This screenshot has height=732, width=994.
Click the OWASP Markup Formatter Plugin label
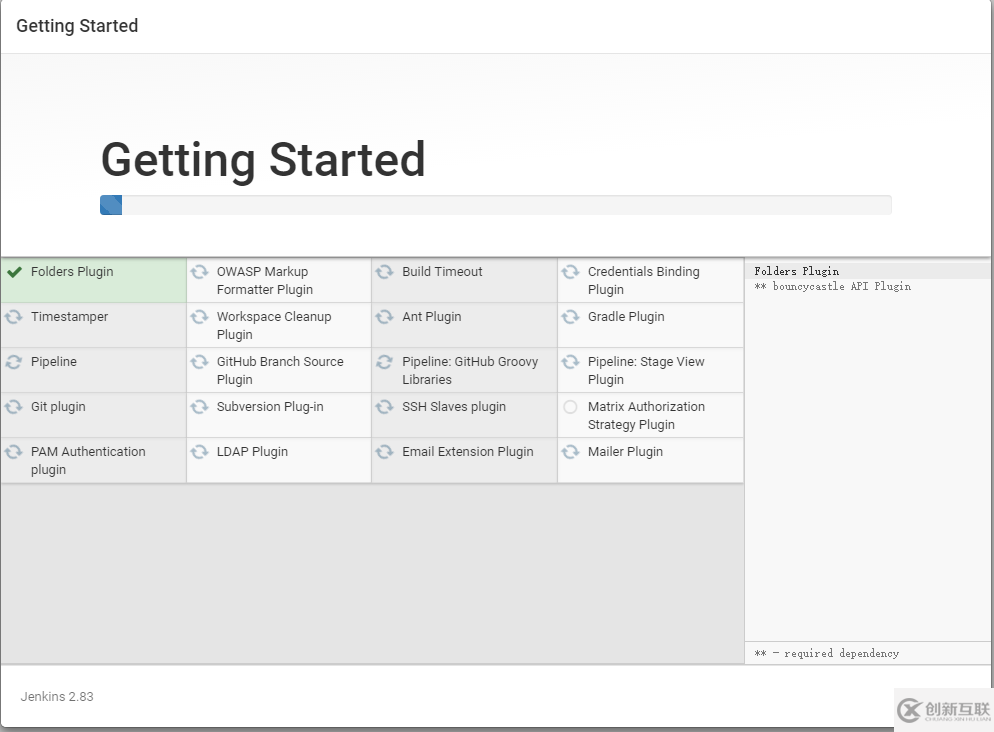[264, 281]
